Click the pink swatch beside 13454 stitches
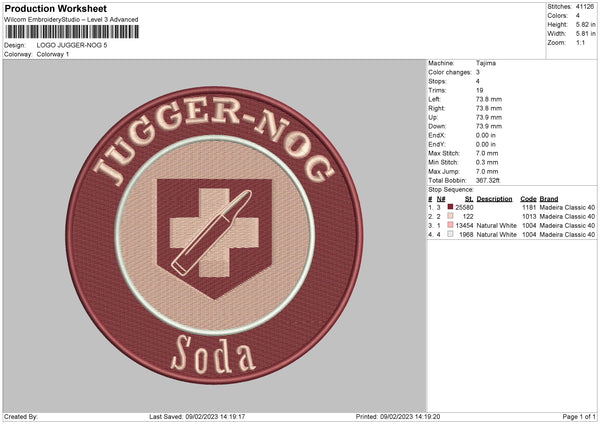The width and height of the screenshot is (600, 424). (x=450, y=225)
